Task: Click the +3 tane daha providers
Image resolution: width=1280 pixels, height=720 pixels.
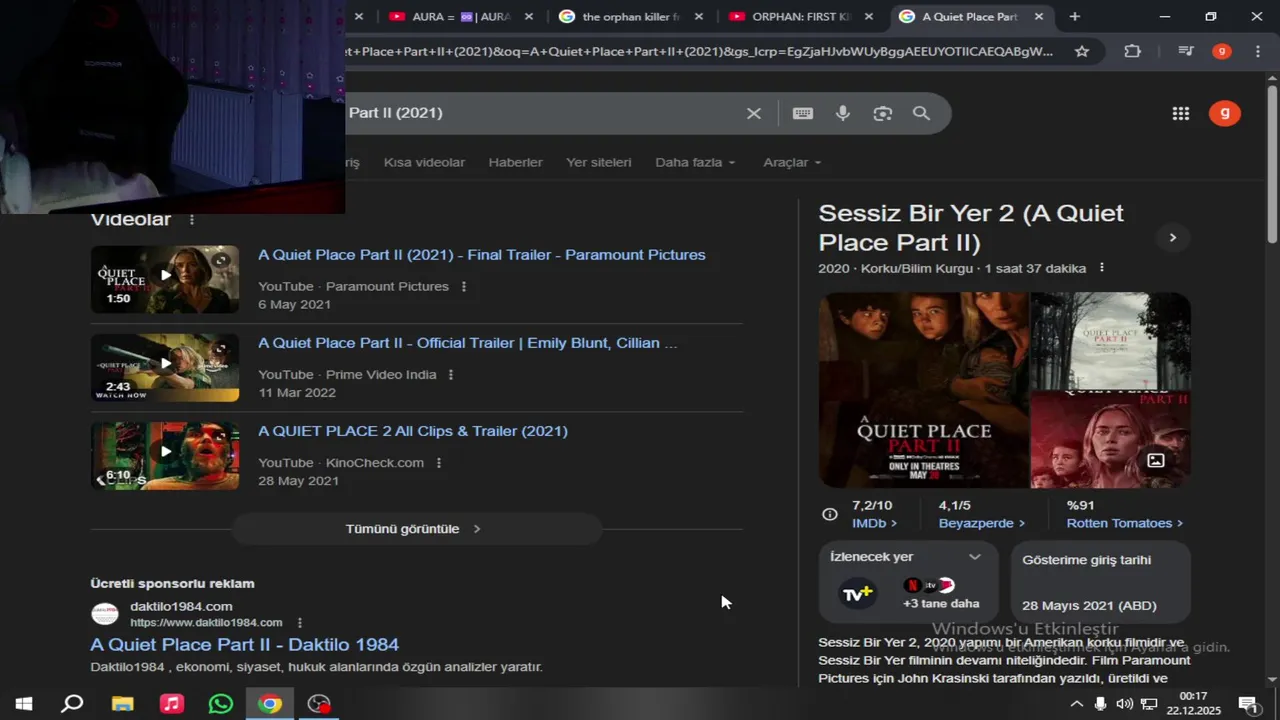Action: (941, 603)
